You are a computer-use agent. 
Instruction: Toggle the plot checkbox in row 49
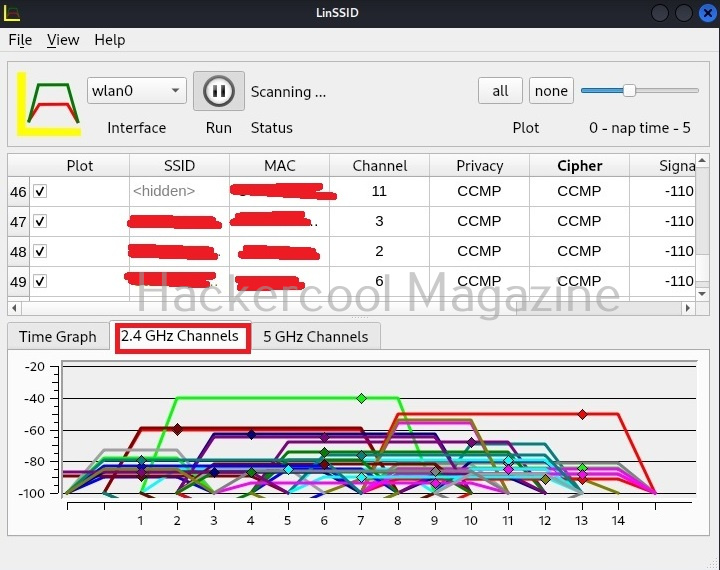pyautogui.click(x=40, y=281)
